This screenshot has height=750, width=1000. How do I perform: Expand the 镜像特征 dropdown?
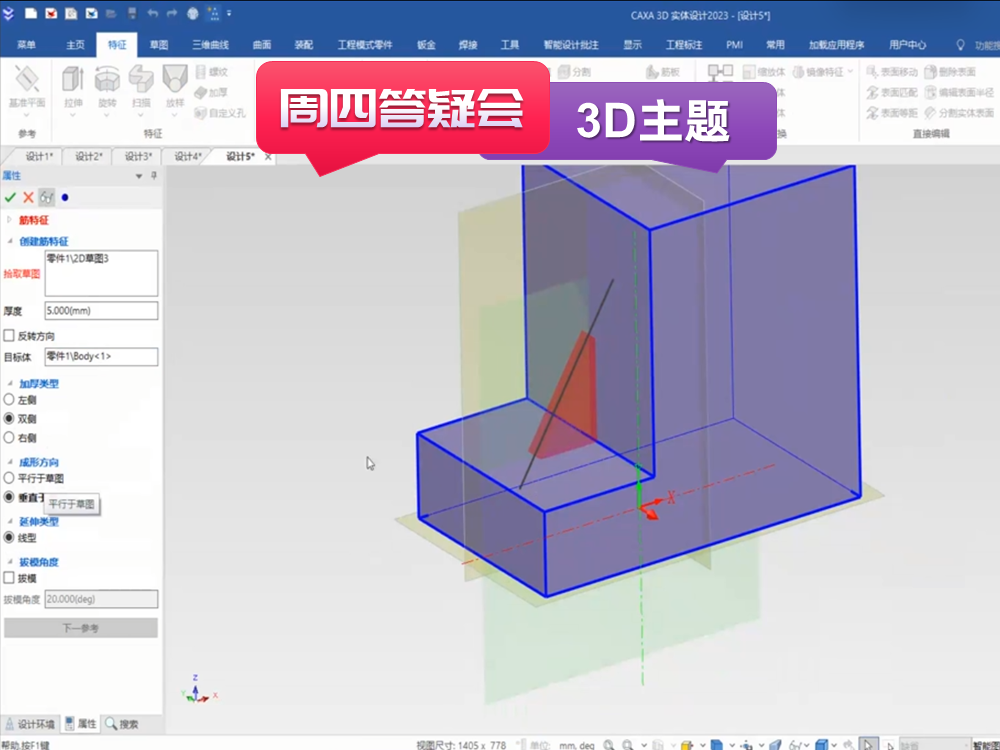pos(850,70)
